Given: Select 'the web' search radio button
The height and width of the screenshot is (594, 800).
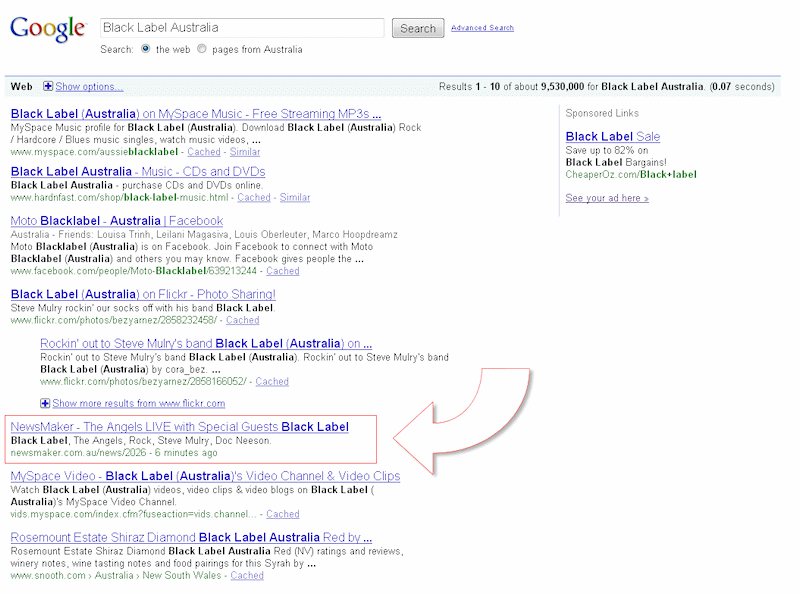Looking at the screenshot, I should click(146, 49).
